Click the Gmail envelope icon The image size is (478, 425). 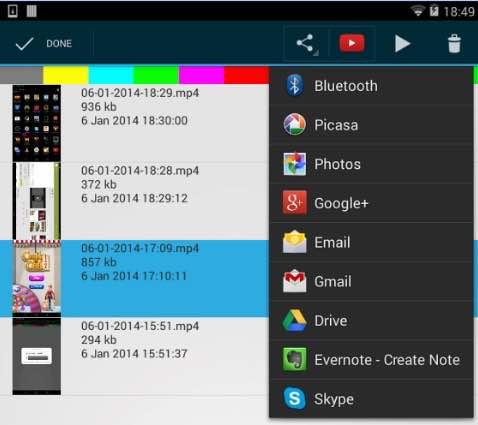(x=294, y=281)
